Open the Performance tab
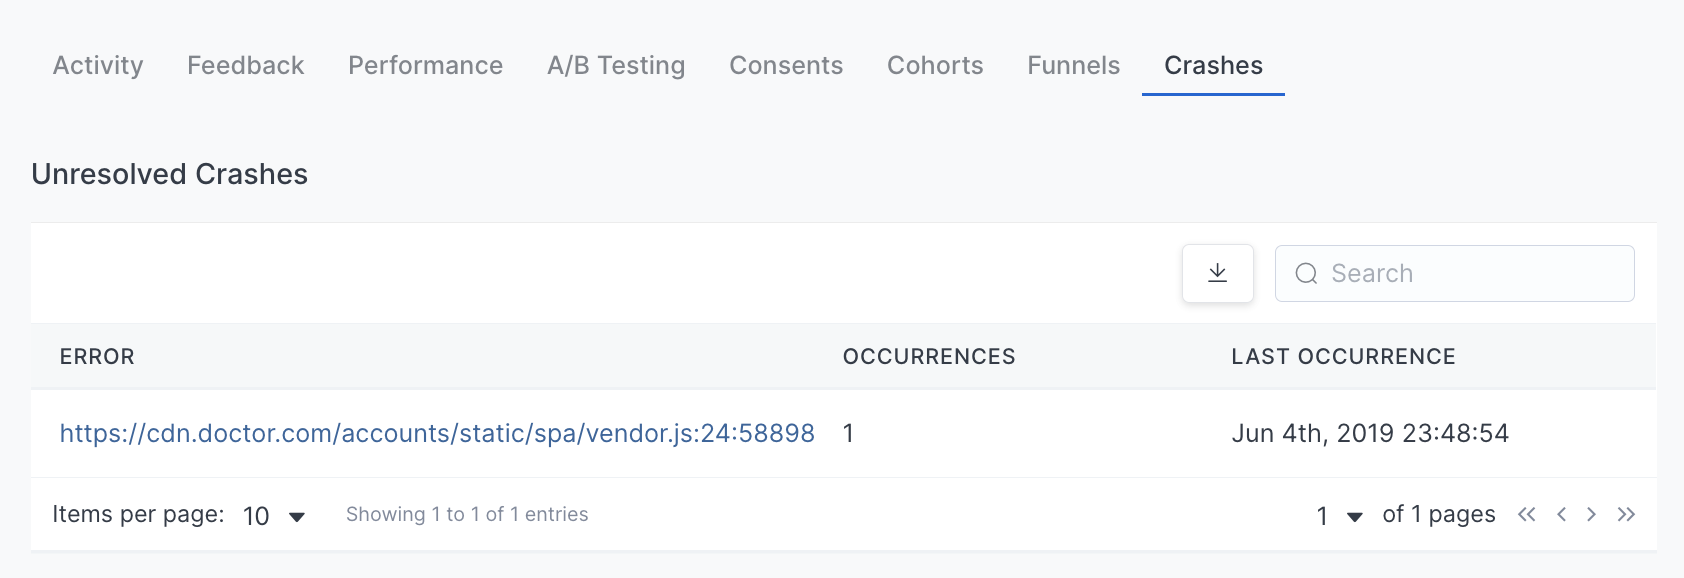The height and width of the screenshot is (578, 1684). click(426, 65)
